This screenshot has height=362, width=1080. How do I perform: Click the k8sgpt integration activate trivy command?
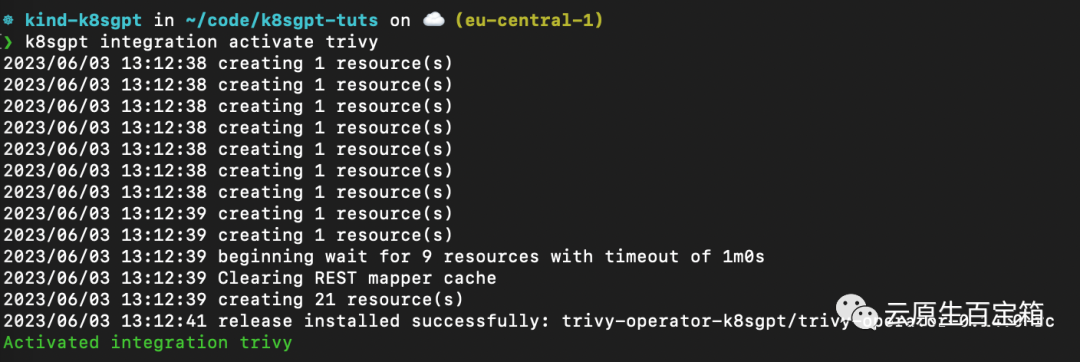(202, 42)
